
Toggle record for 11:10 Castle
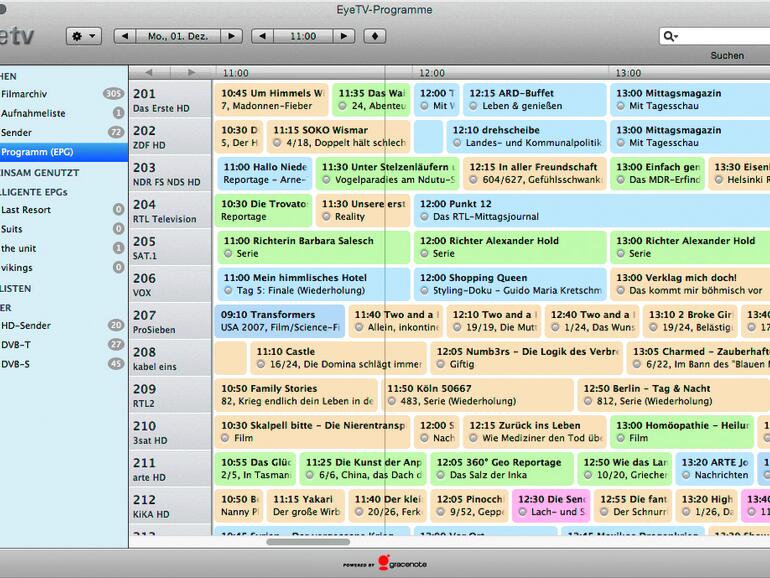(x=261, y=364)
